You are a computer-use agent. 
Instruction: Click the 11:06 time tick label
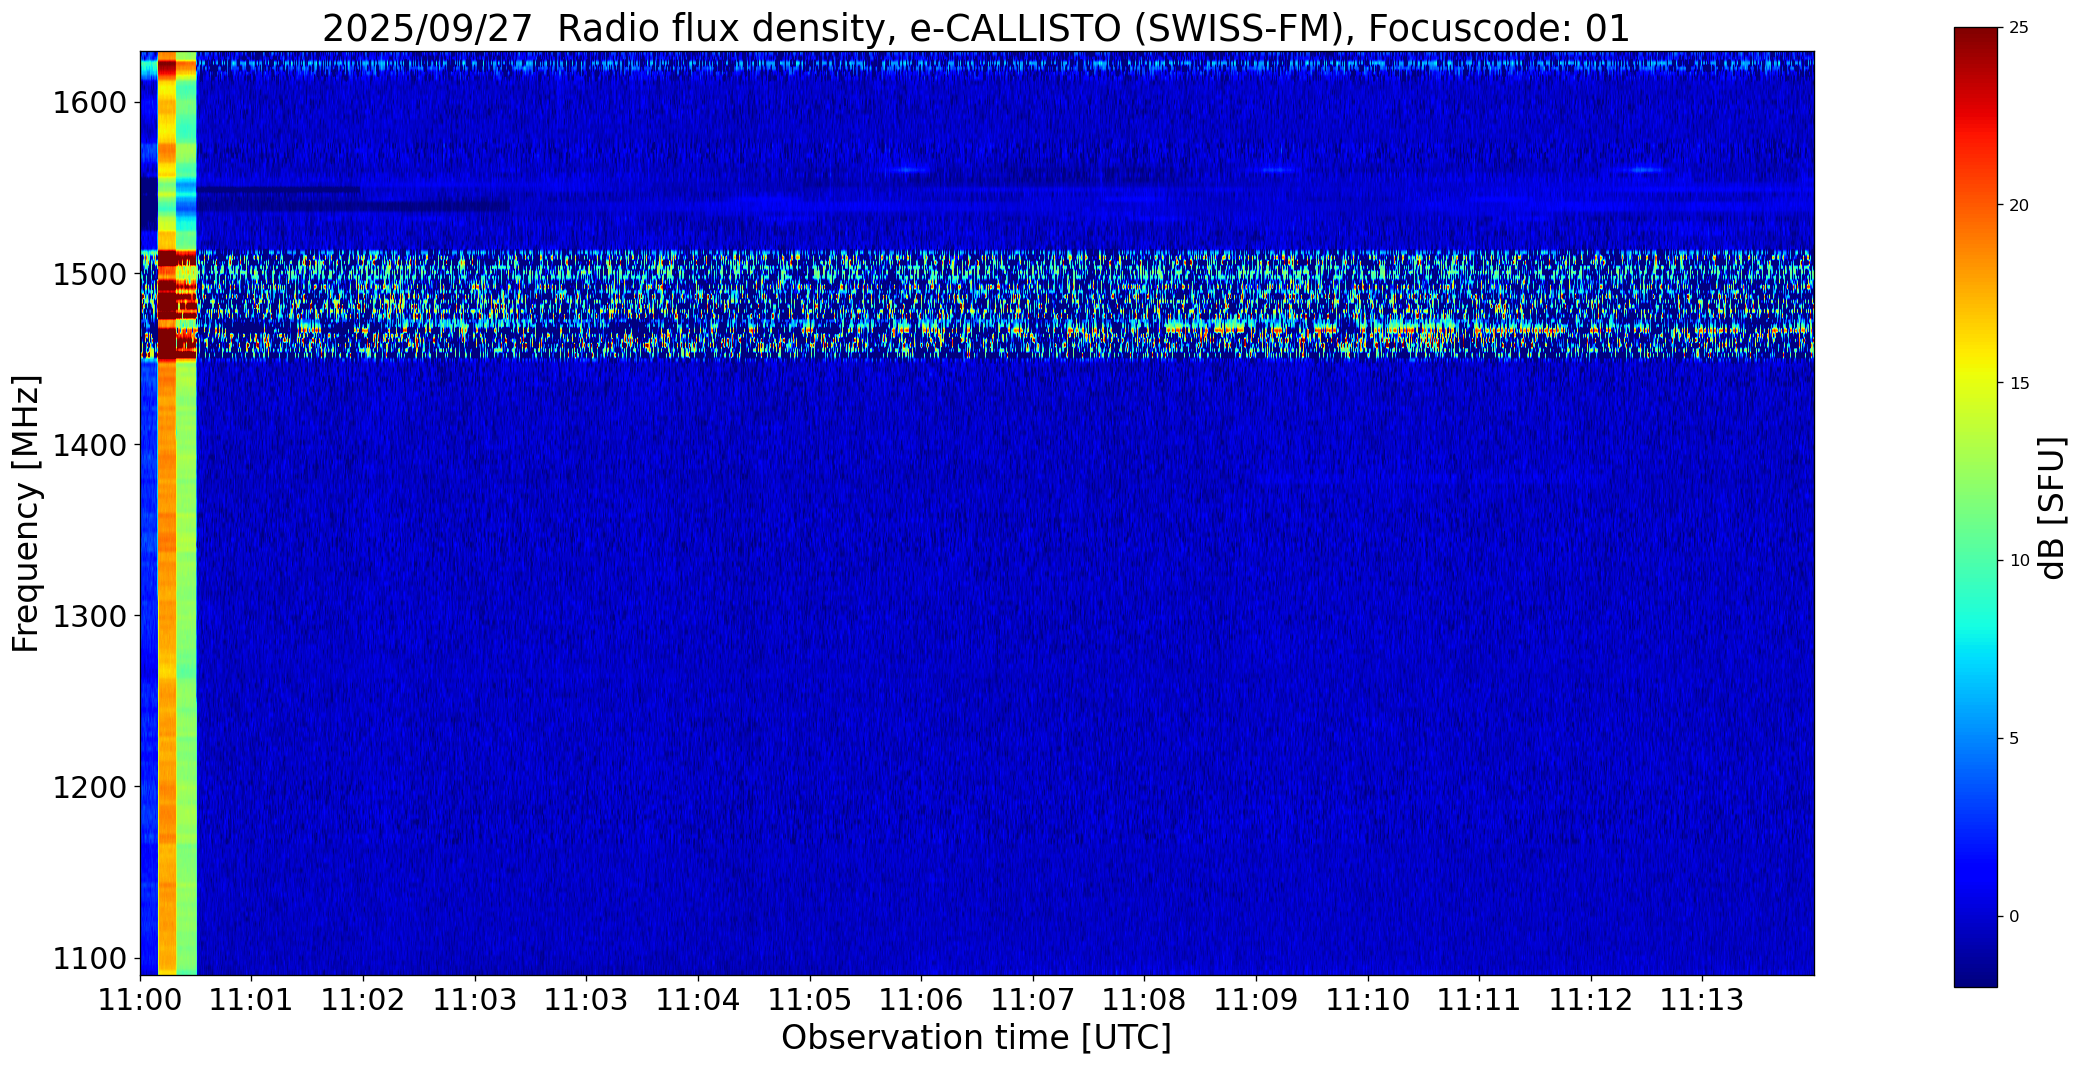point(921,1000)
